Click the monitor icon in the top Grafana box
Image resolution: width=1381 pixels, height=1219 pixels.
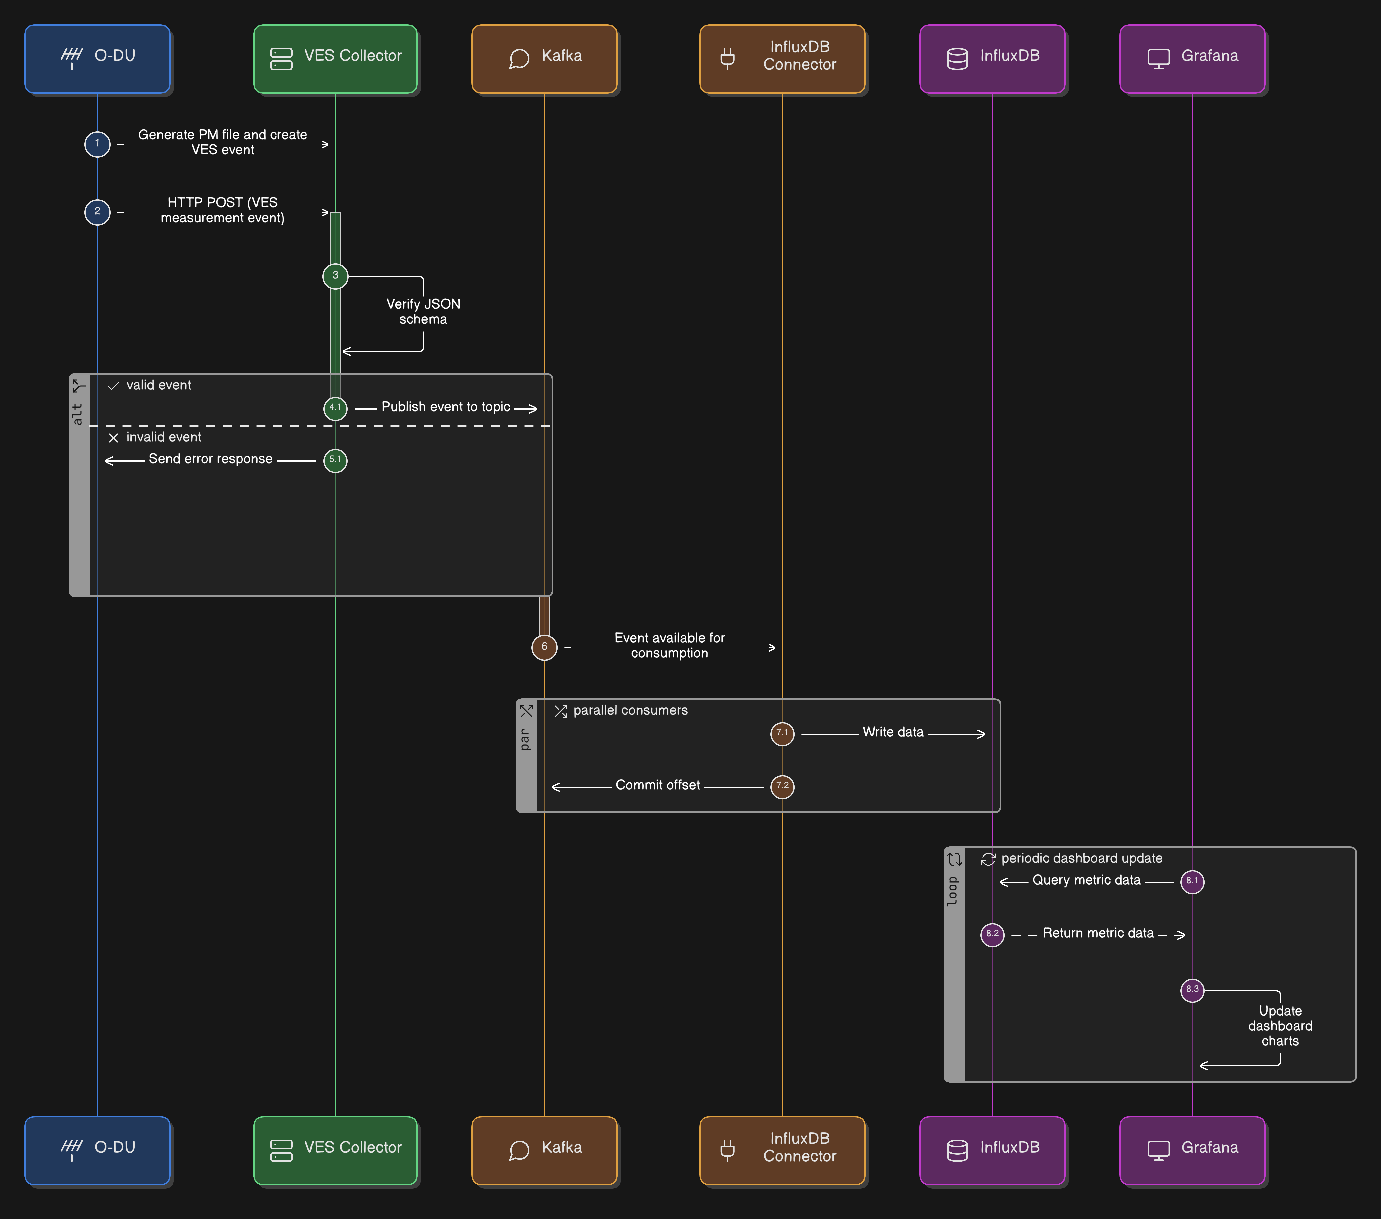1159,59
